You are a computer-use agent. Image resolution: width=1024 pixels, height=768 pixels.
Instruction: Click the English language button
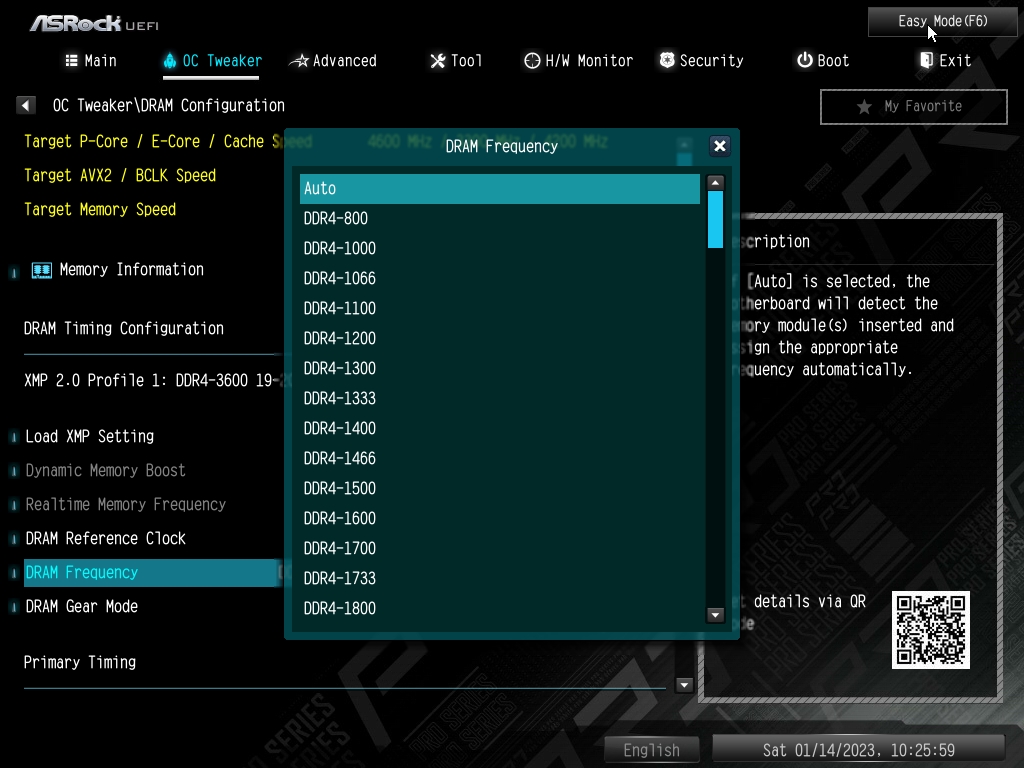coord(651,750)
